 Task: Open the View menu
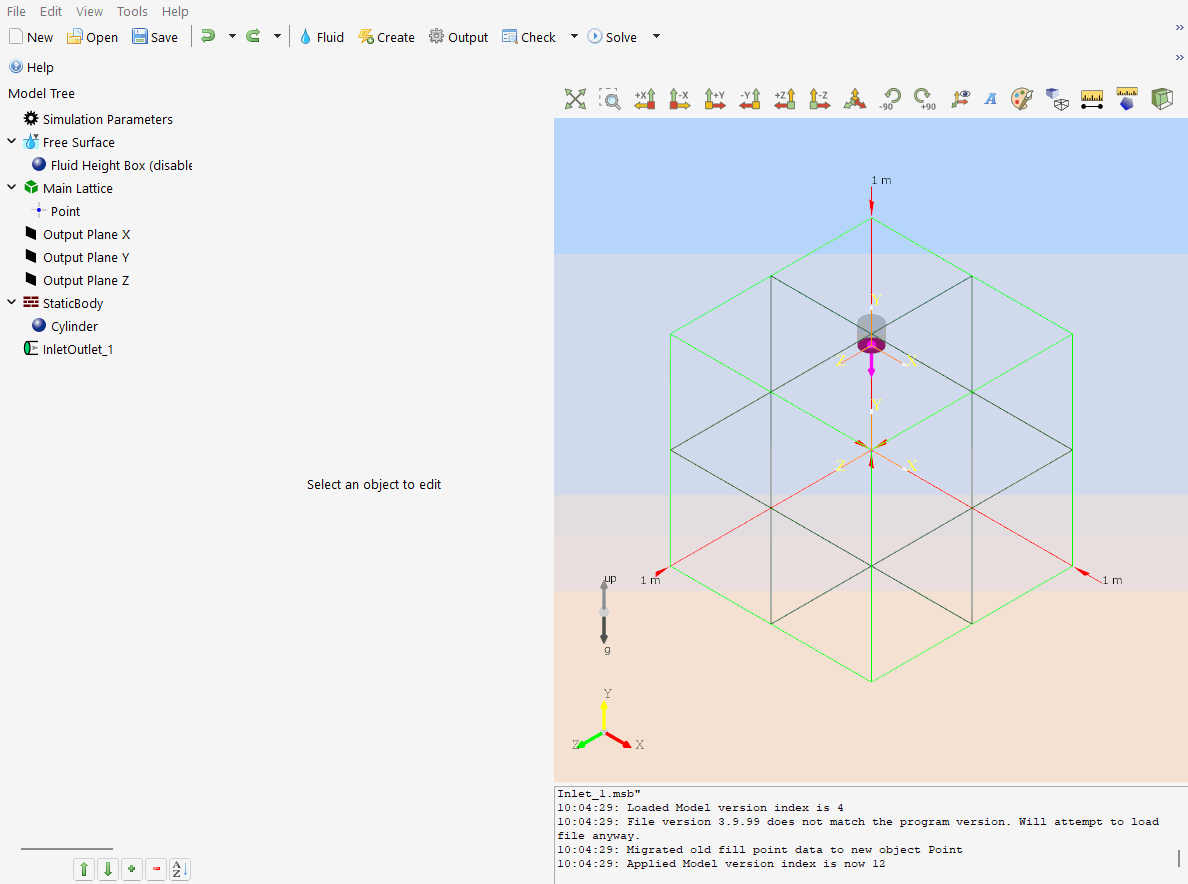(x=89, y=12)
